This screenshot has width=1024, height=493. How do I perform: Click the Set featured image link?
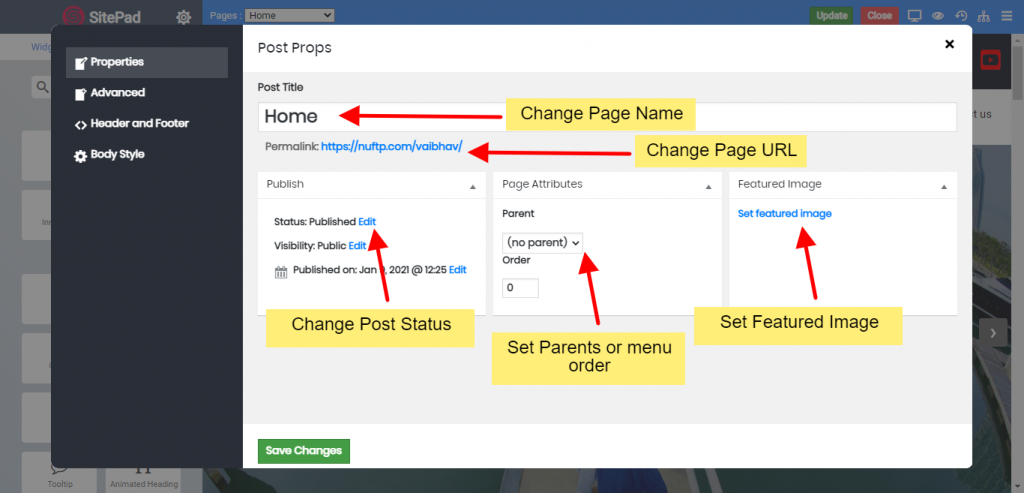[784, 214]
